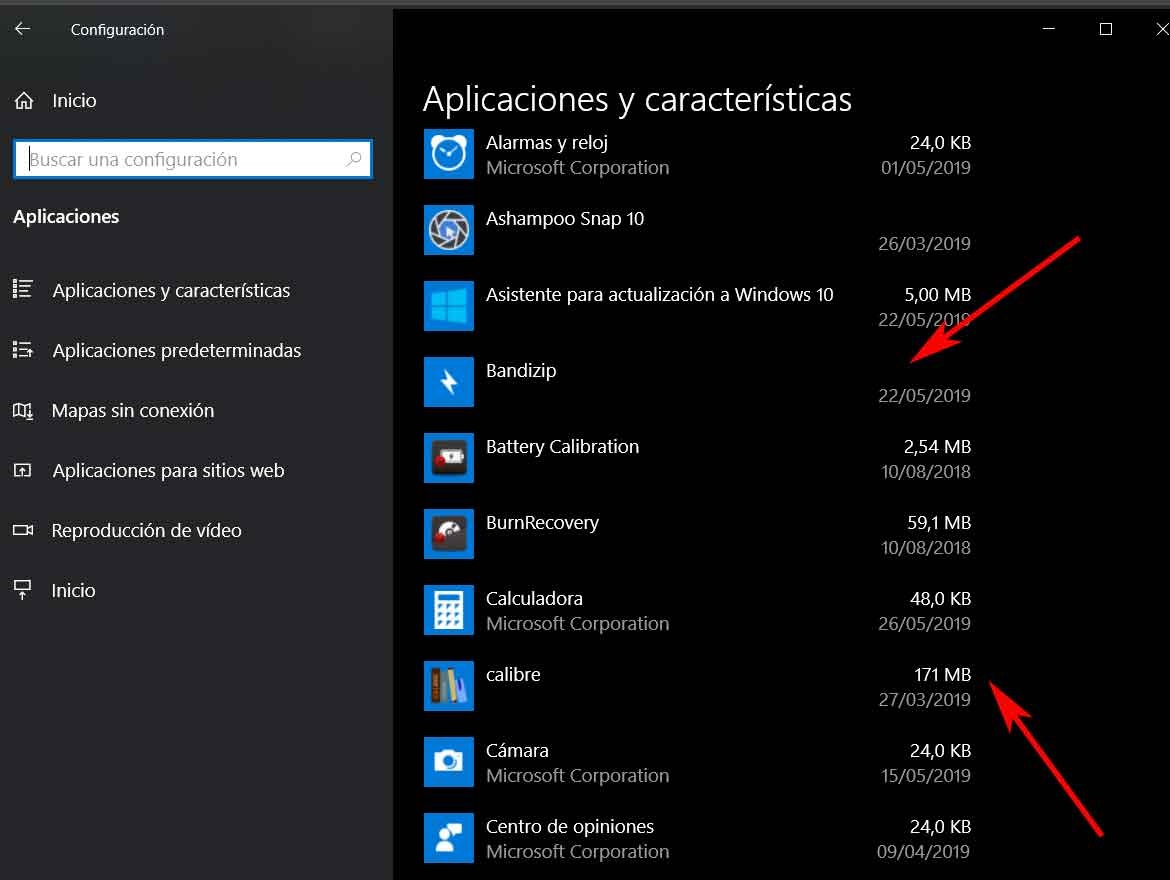Image resolution: width=1170 pixels, height=880 pixels.
Task: Click the Configuración window title
Action: [x=117, y=30]
